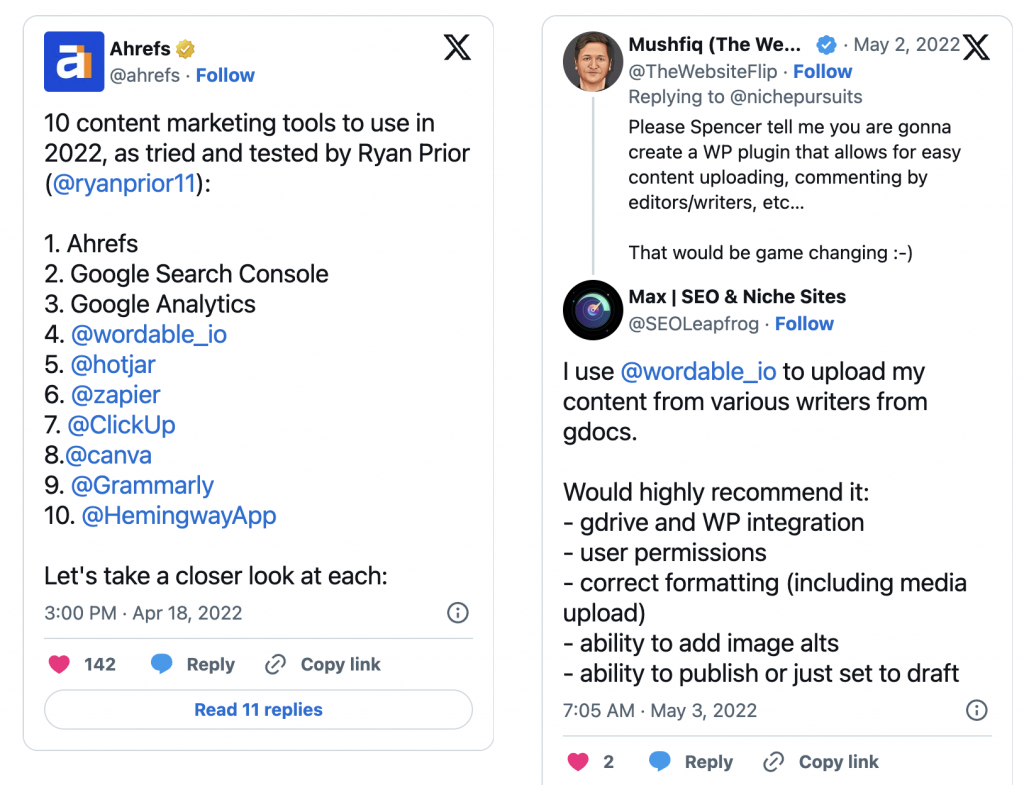Follow the @ahrefs account
This screenshot has width=1024, height=785.
click(225, 75)
